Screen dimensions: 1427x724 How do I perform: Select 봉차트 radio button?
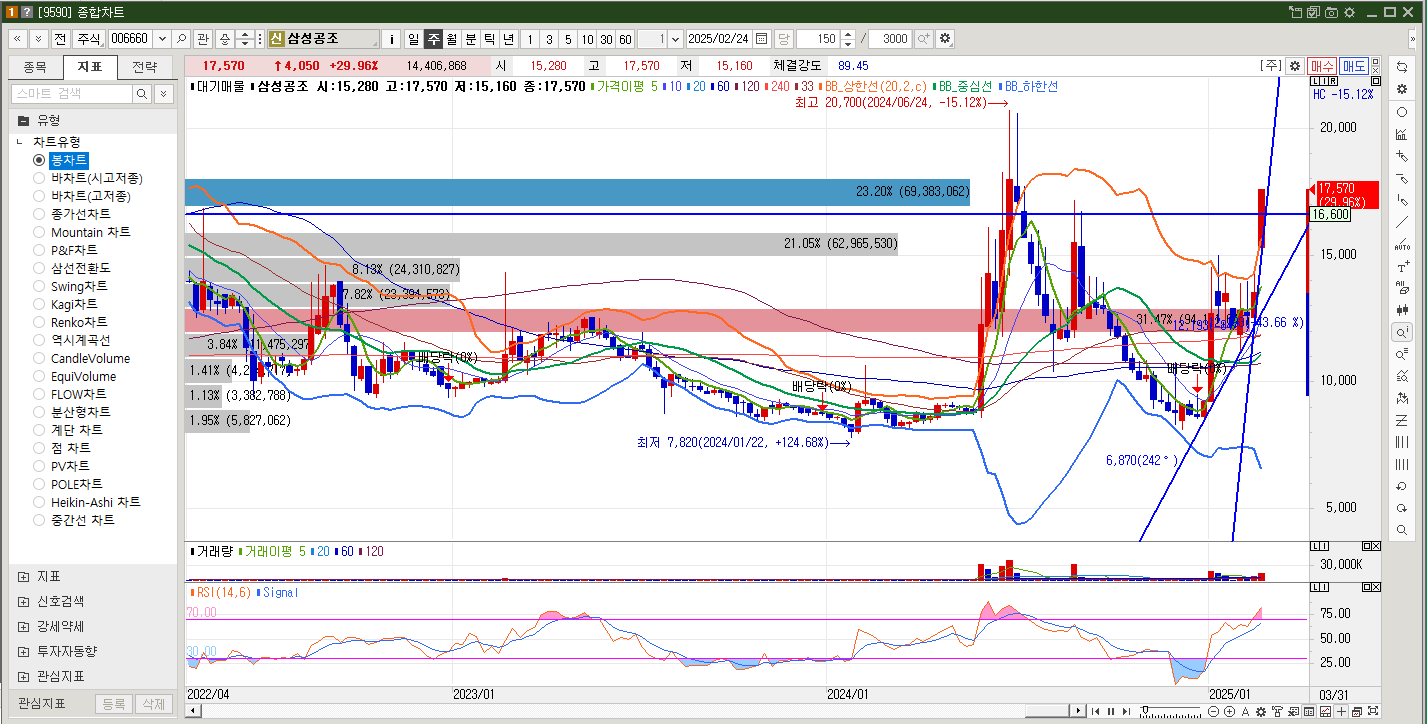[40, 160]
